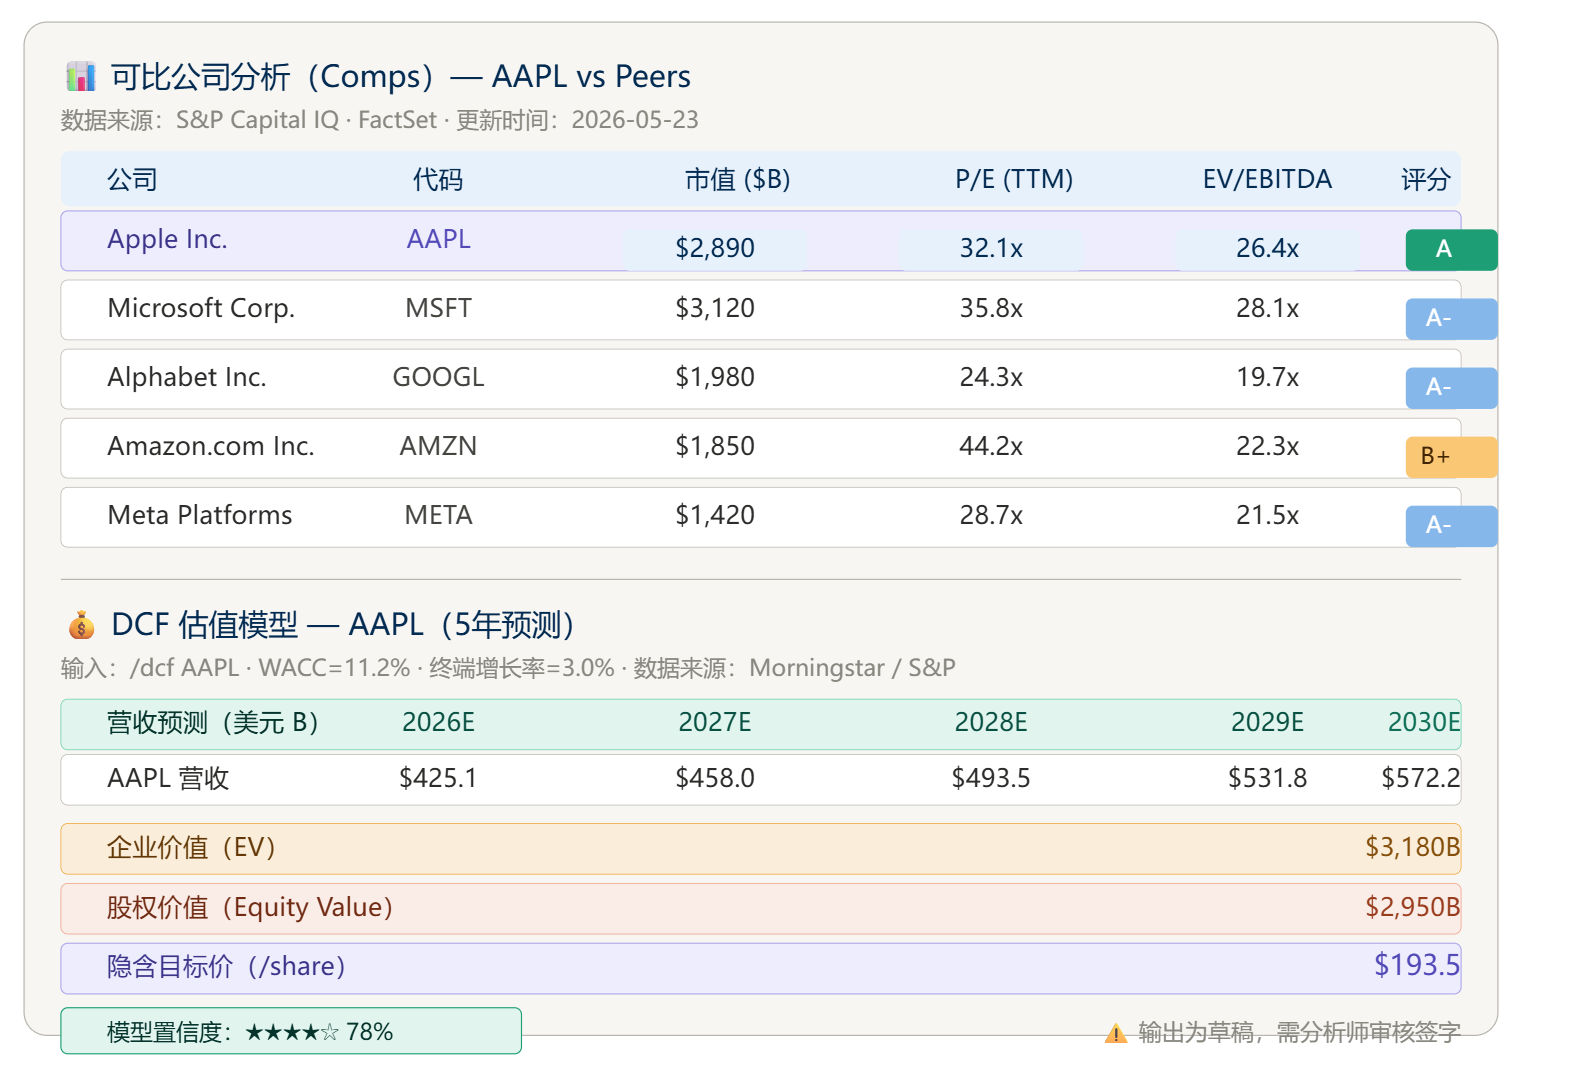The height and width of the screenshot is (1080, 1569).
Task: Click the data source line with 2026-05-23
Action: [x=380, y=120]
